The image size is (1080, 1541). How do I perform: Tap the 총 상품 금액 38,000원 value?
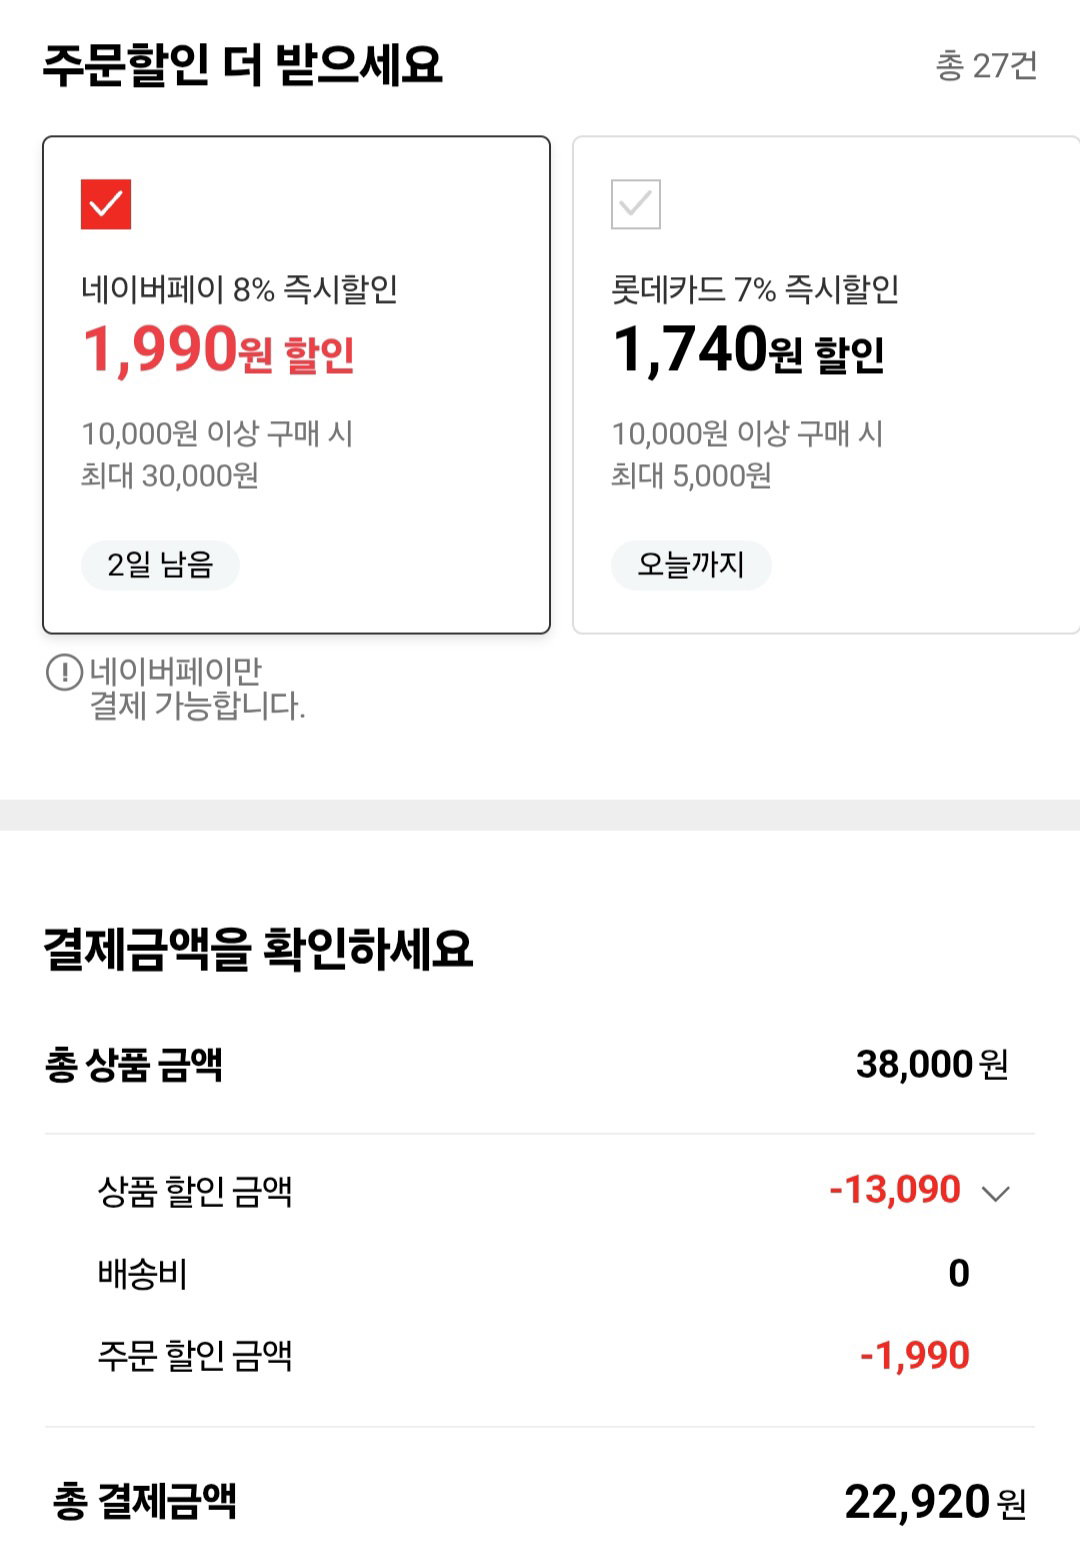click(x=932, y=1064)
